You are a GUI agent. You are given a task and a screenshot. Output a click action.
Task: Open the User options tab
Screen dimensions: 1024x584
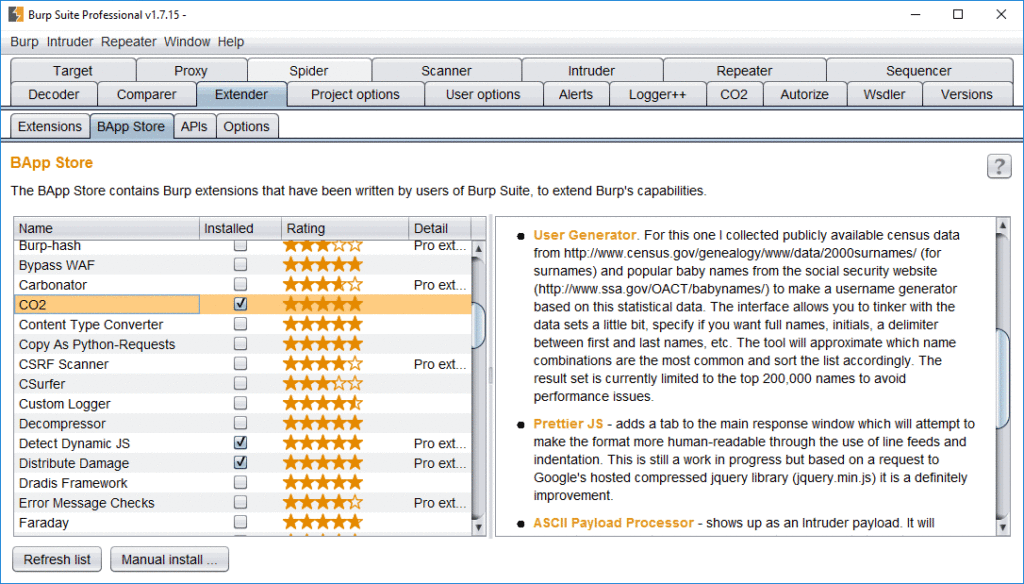(483, 94)
